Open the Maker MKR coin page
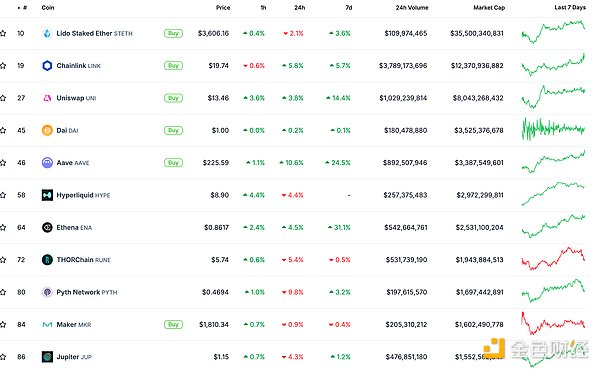The width and height of the screenshot is (600, 370). click(74, 324)
